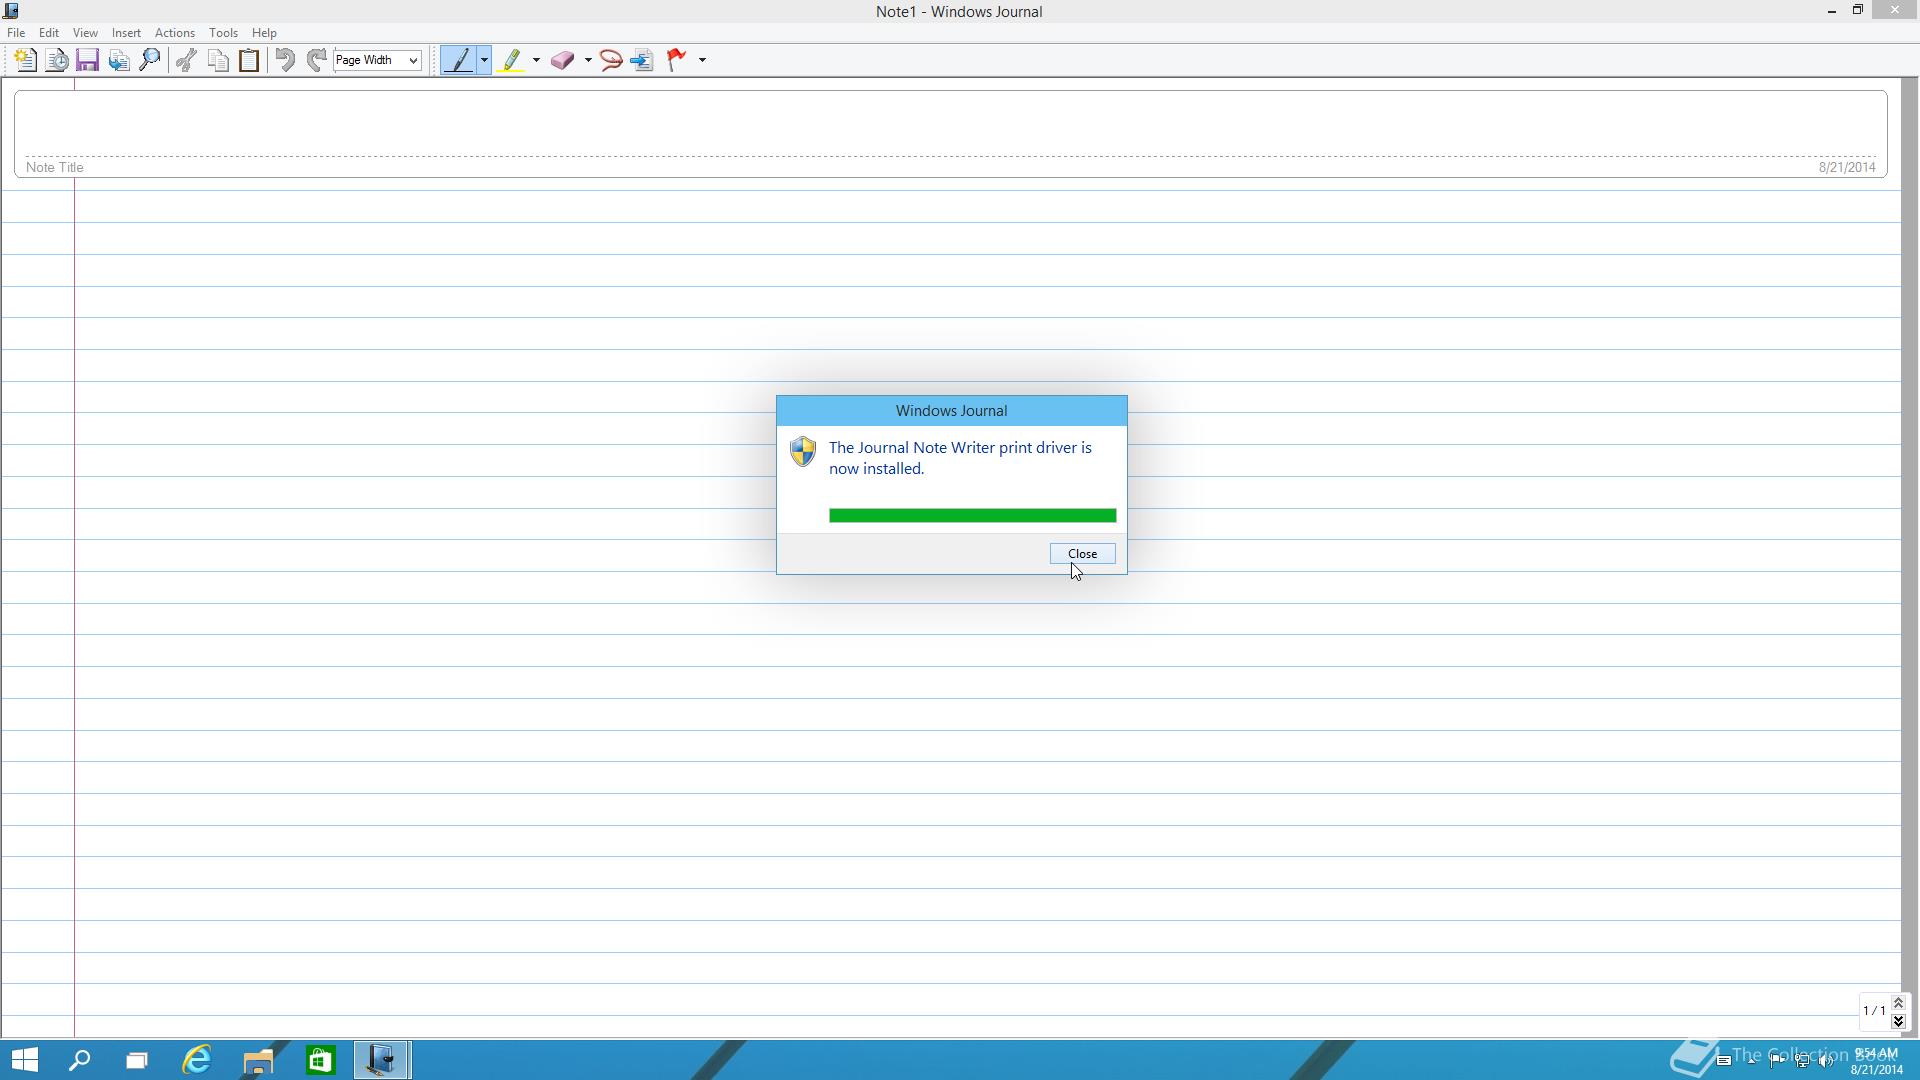
Task: Open the Help menu
Action: [264, 33]
